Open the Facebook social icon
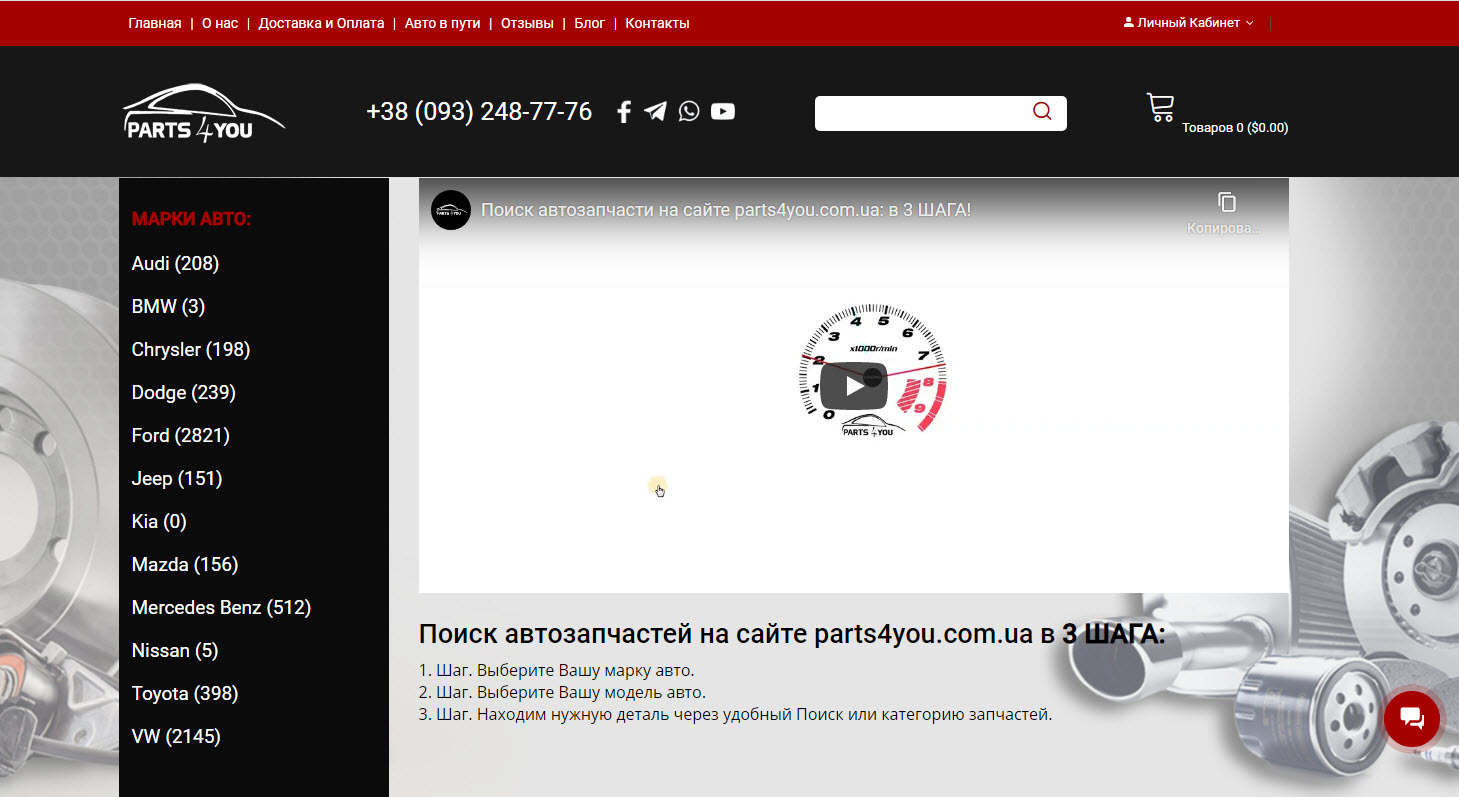Screen dimensions: 1459x797 click(624, 112)
